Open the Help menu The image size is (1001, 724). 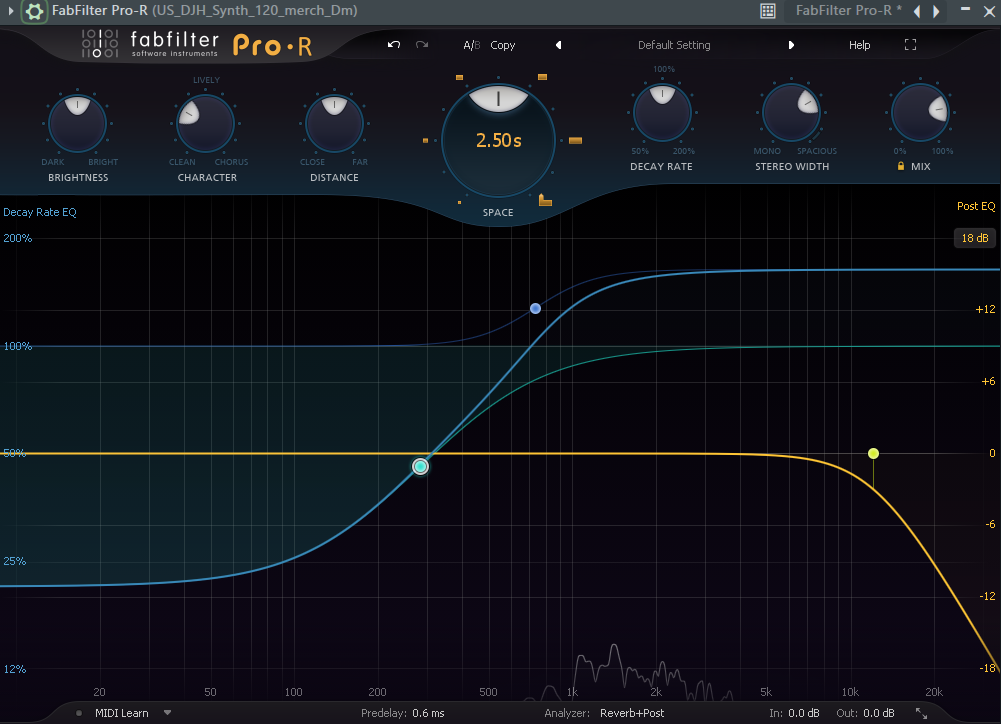pyautogui.click(x=859, y=45)
